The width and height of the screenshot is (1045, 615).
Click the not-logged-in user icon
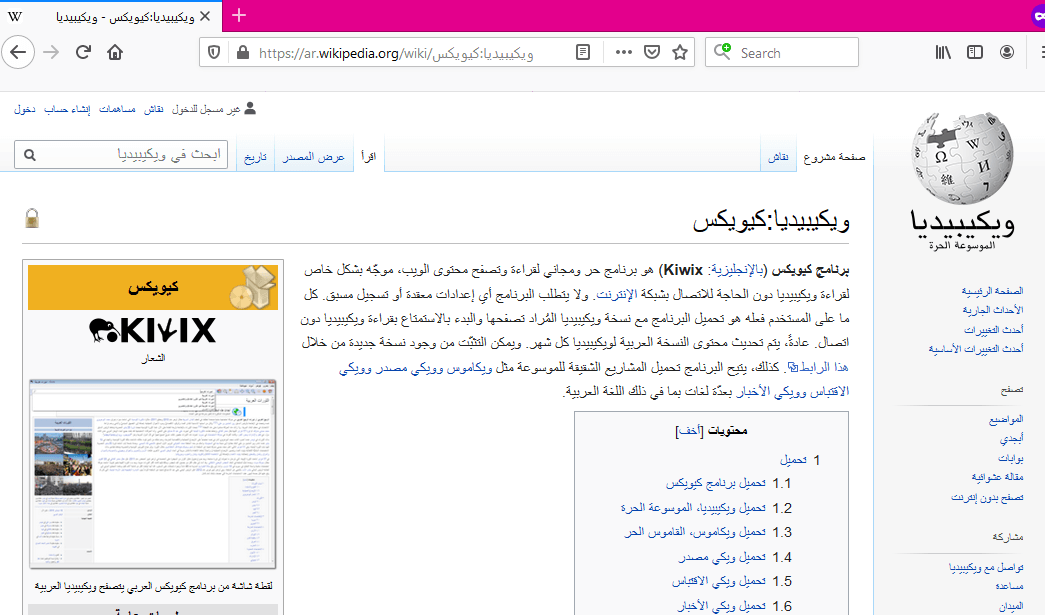point(250,108)
